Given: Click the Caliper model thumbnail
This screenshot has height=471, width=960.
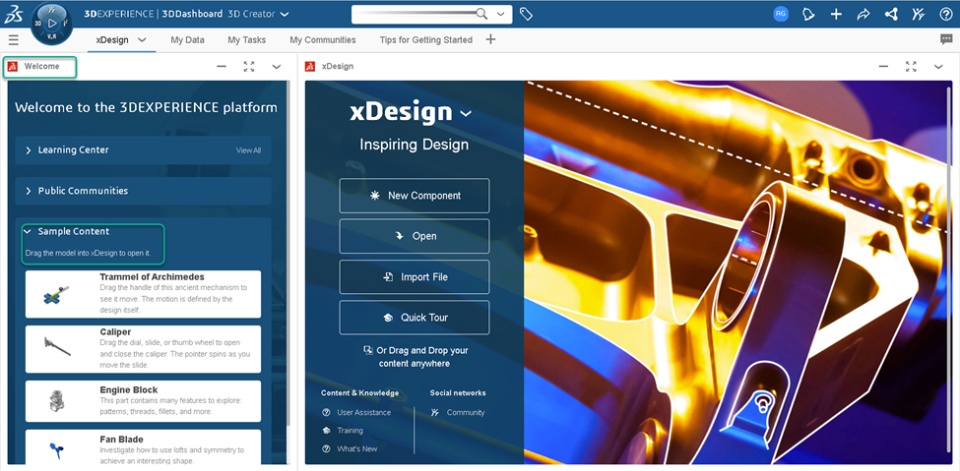Looking at the screenshot, I should [x=57, y=346].
